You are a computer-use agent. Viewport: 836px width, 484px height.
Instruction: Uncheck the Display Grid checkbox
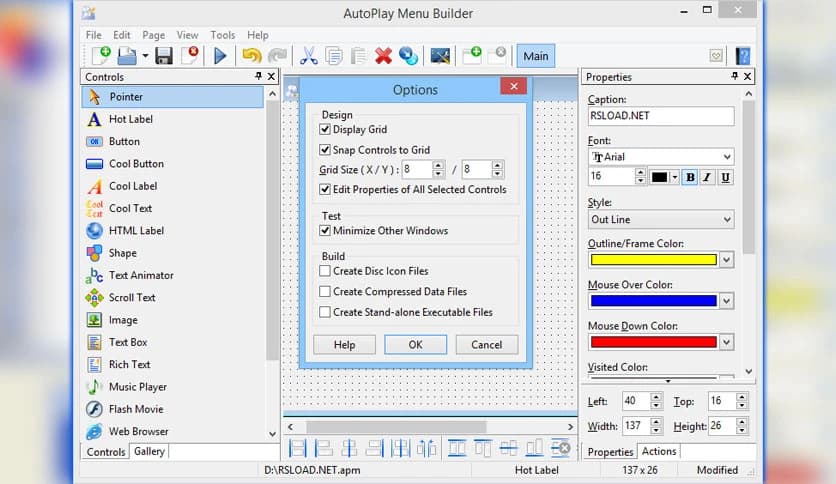click(x=325, y=130)
